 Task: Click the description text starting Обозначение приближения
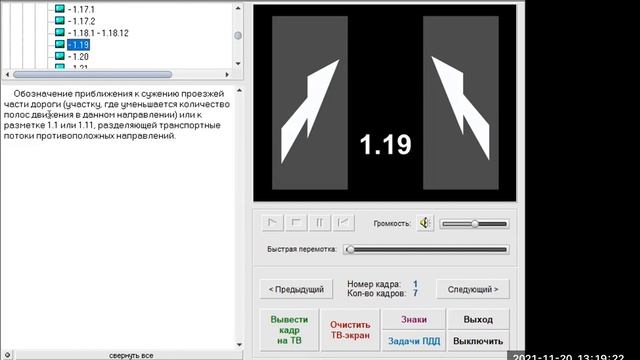[x=117, y=115]
